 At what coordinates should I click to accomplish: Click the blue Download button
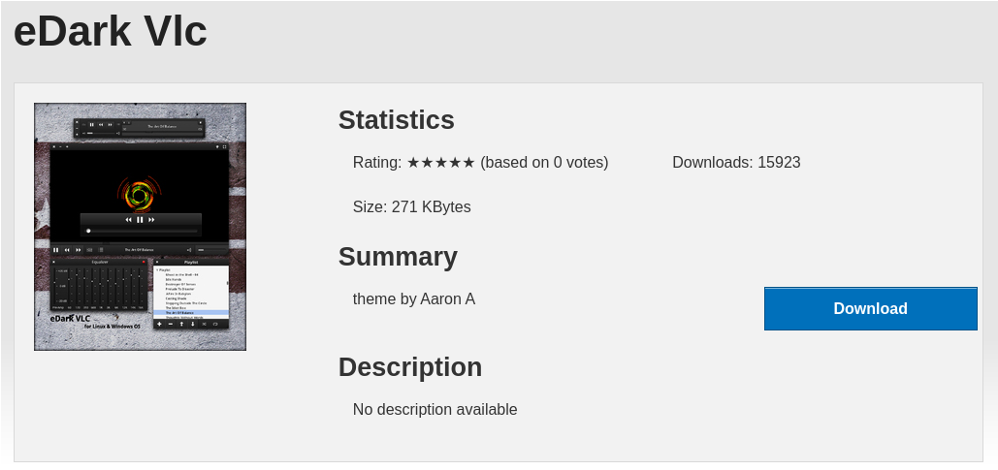[870, 308]
